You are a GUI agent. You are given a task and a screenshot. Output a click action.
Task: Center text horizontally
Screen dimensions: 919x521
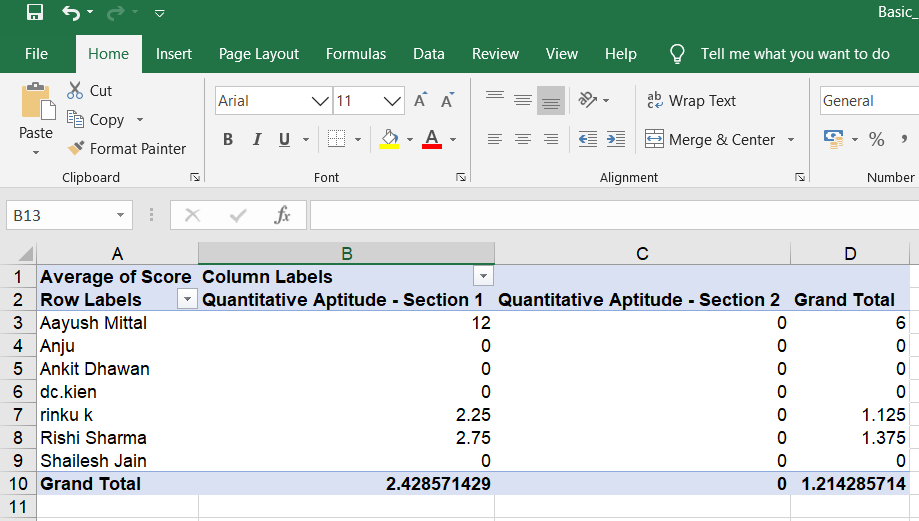point(523,139)
